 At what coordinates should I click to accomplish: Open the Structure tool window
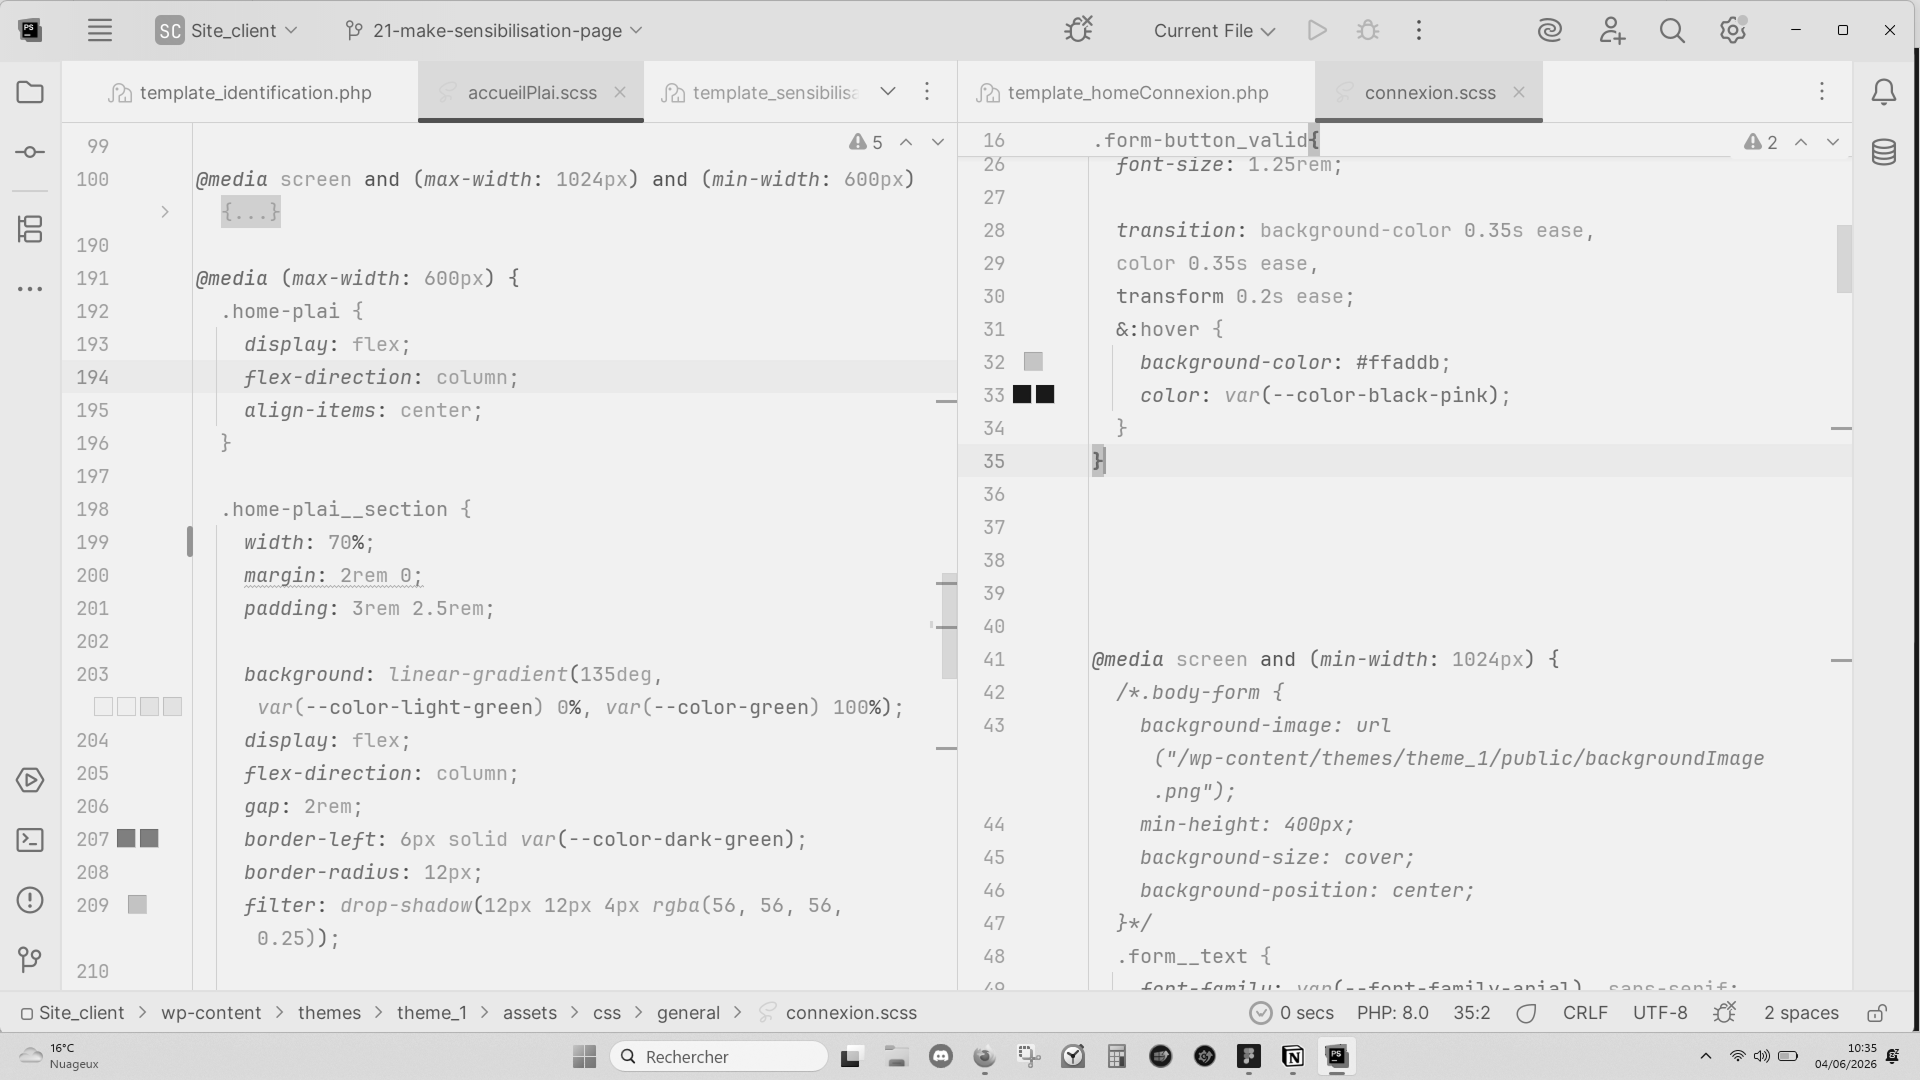pos(30,229)
